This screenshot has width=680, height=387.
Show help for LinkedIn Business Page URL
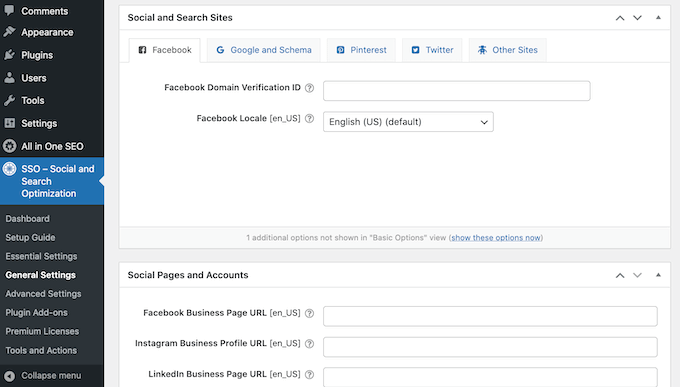[309, 374]
